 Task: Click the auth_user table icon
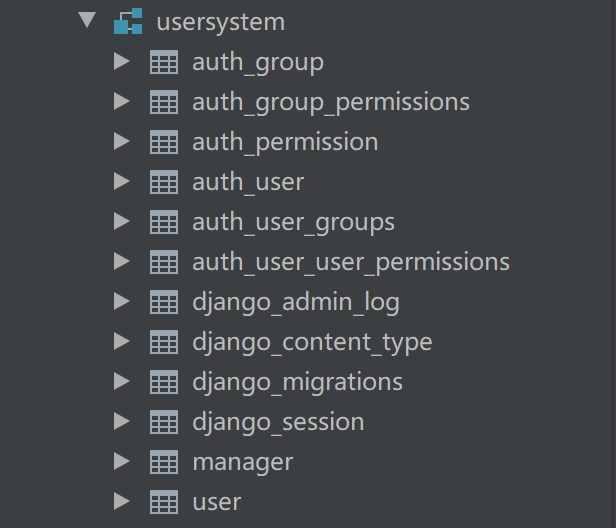[x=164, y=182]
